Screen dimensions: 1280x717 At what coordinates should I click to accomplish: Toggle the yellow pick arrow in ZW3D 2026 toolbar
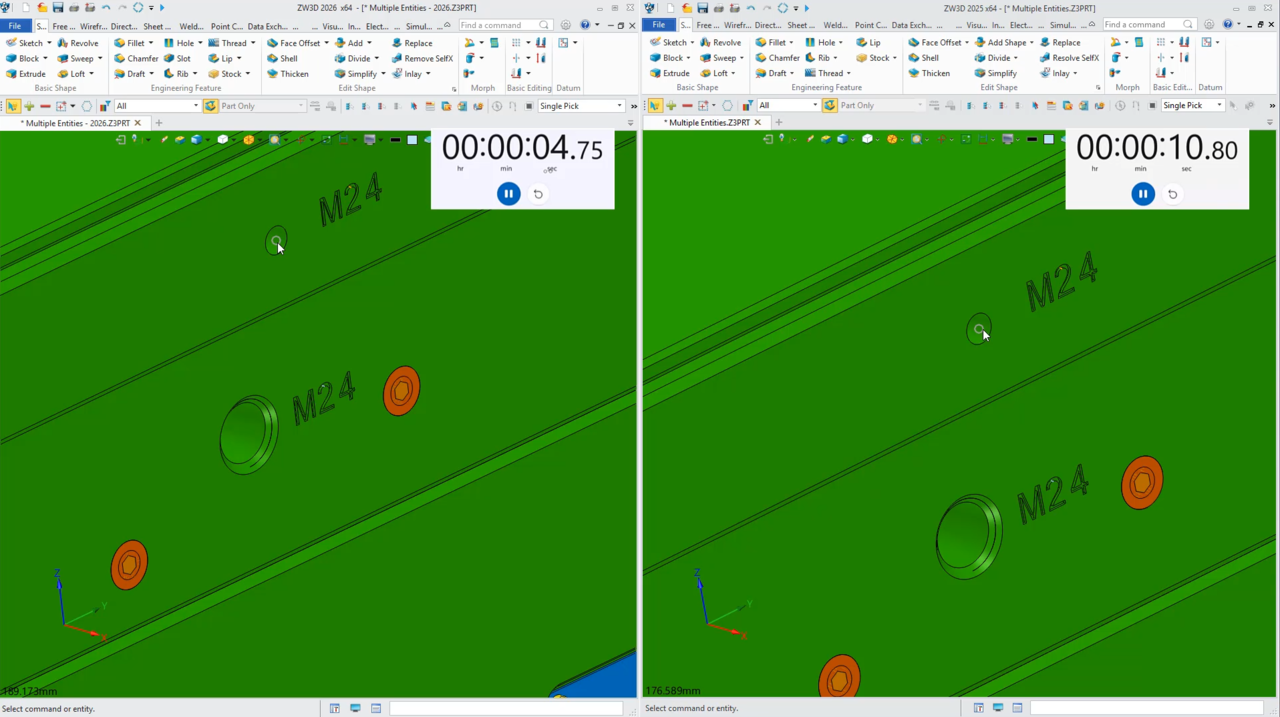coord(13,106)
